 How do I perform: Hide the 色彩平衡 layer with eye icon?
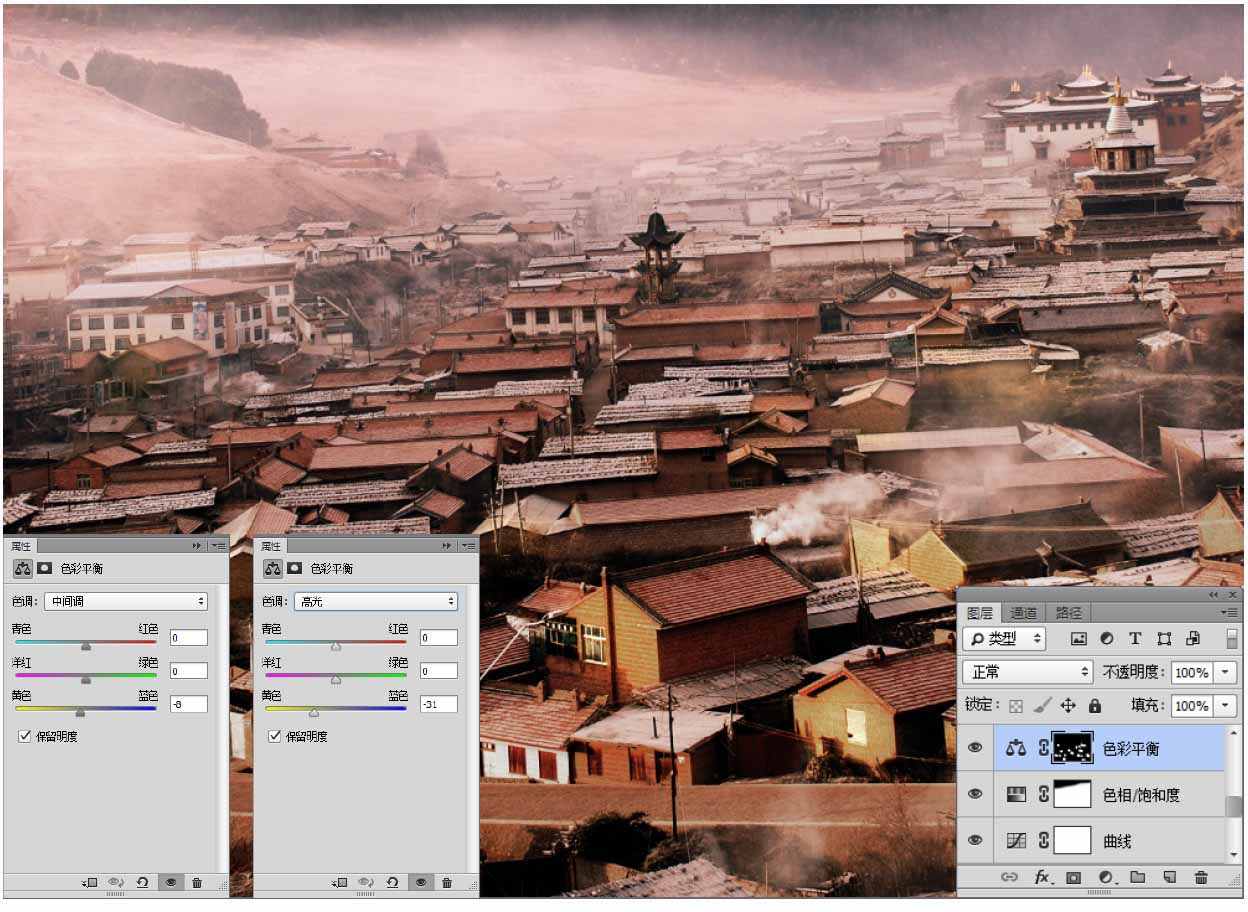[x=976, y=747]
